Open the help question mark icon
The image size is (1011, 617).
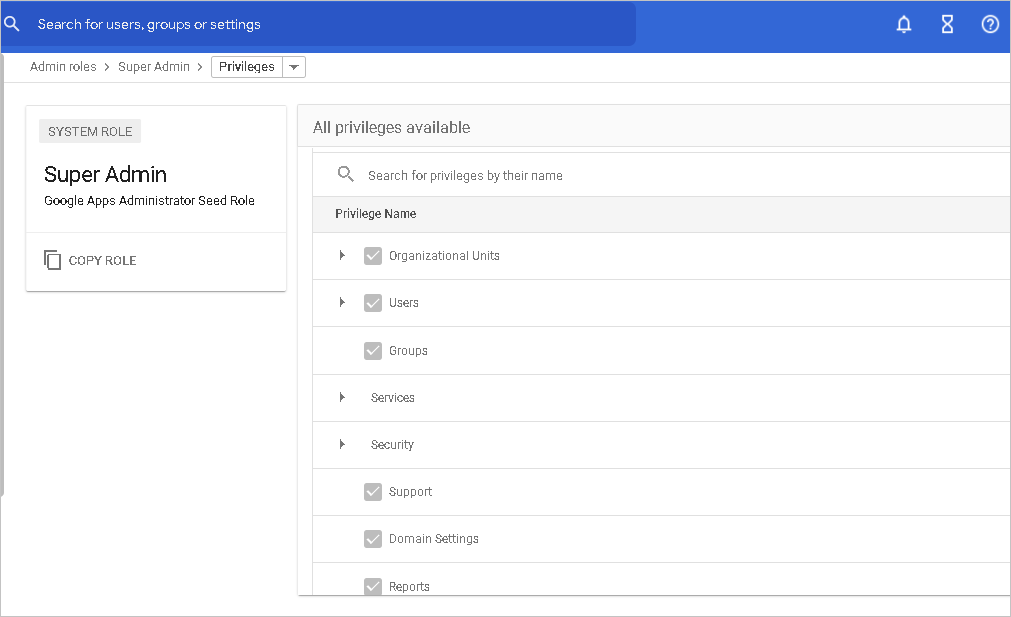point(990,25)
